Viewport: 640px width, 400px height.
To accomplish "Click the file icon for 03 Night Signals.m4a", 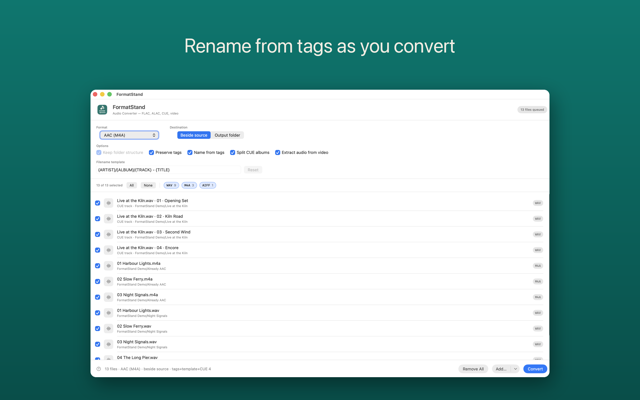I will [108, 297].
